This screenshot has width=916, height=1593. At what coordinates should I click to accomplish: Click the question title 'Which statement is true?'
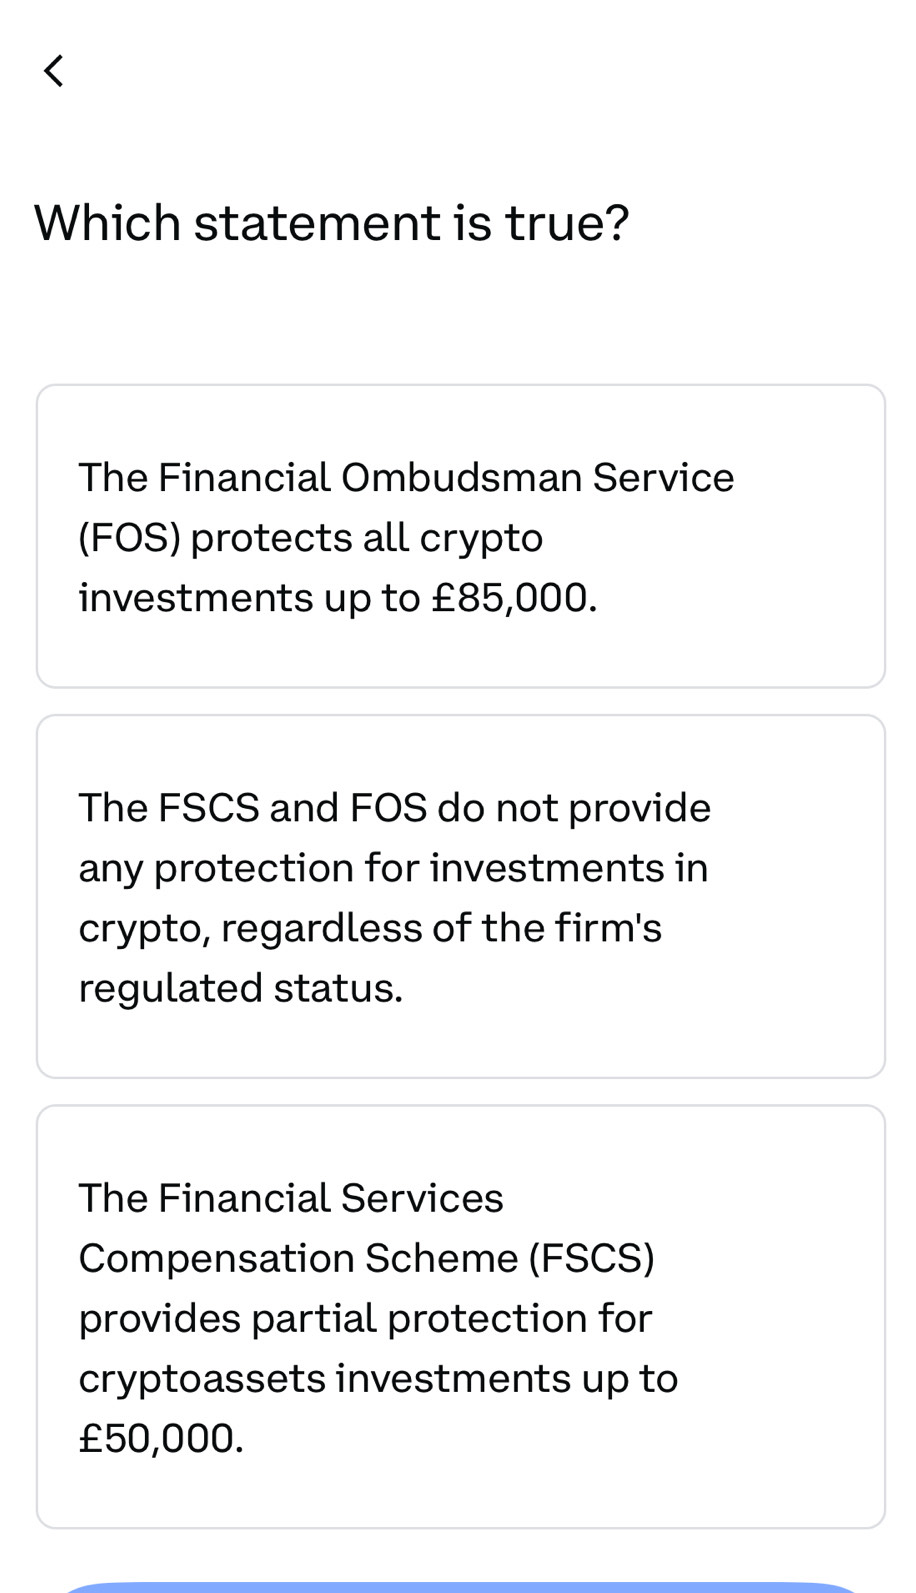click(x=332, y=222)
